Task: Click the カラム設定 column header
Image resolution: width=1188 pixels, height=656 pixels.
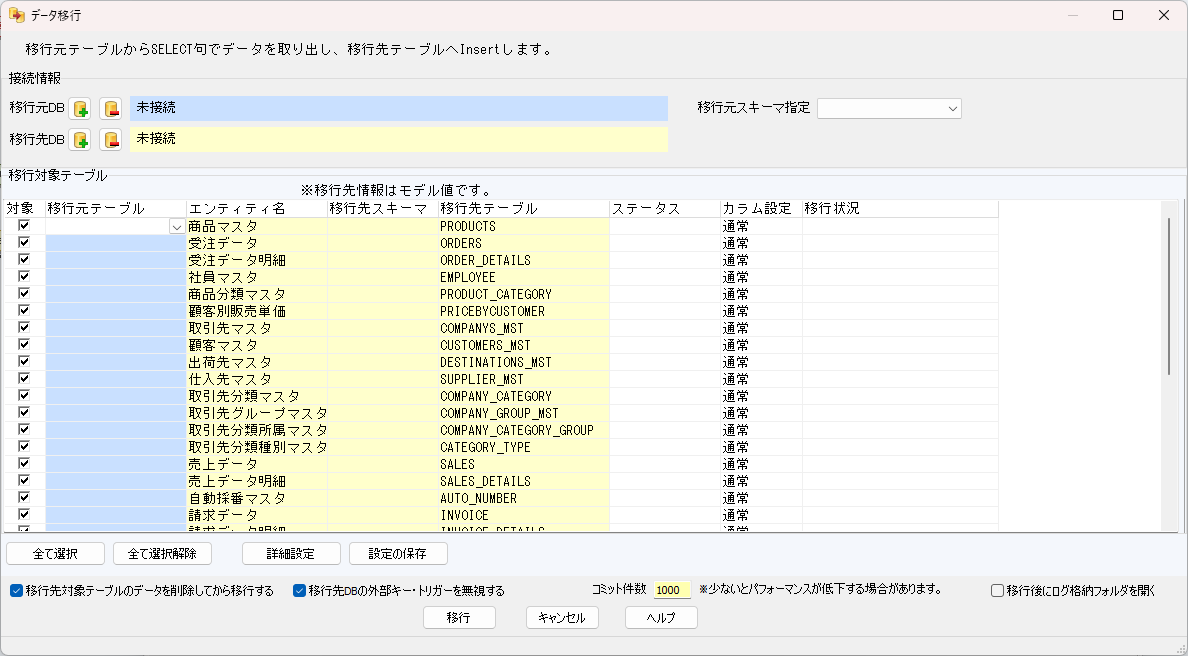Action: 761,208
